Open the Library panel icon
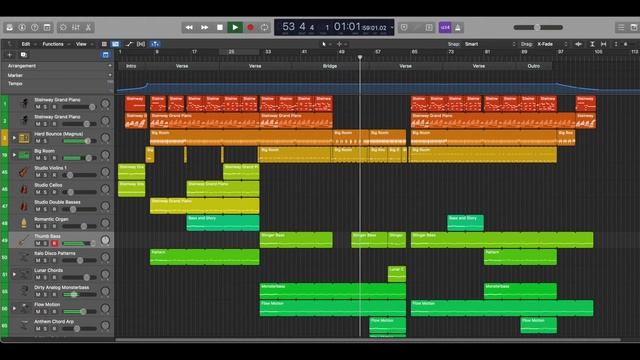Screen dimensions: 640x360 9,27
